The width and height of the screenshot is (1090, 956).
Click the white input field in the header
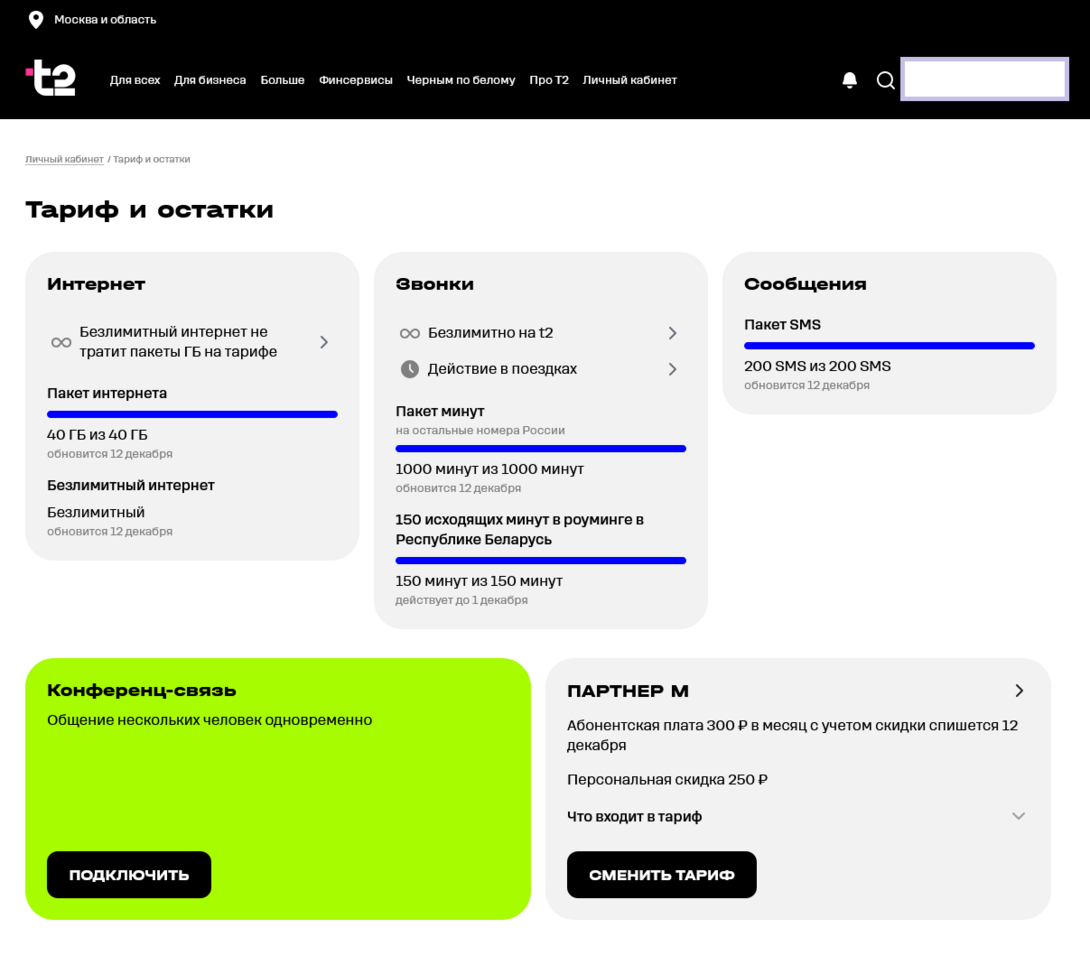[x=984, y=79]
